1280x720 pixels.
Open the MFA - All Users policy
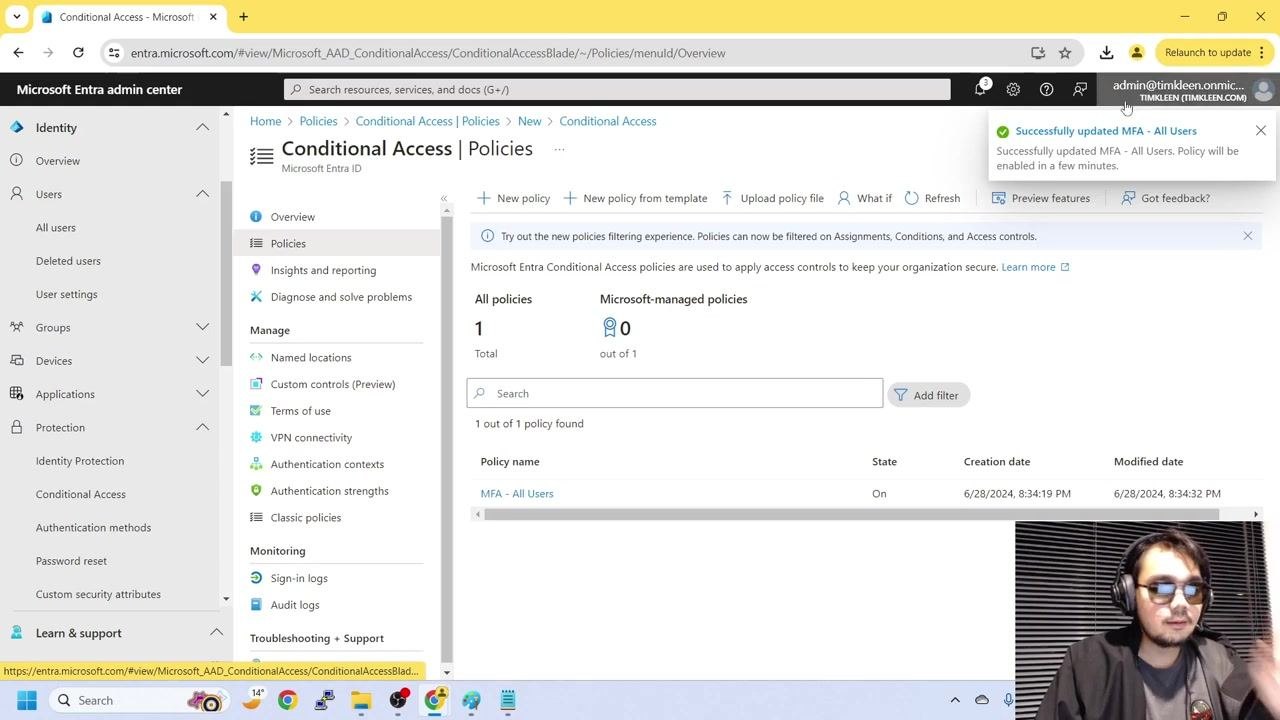[517, 494]
